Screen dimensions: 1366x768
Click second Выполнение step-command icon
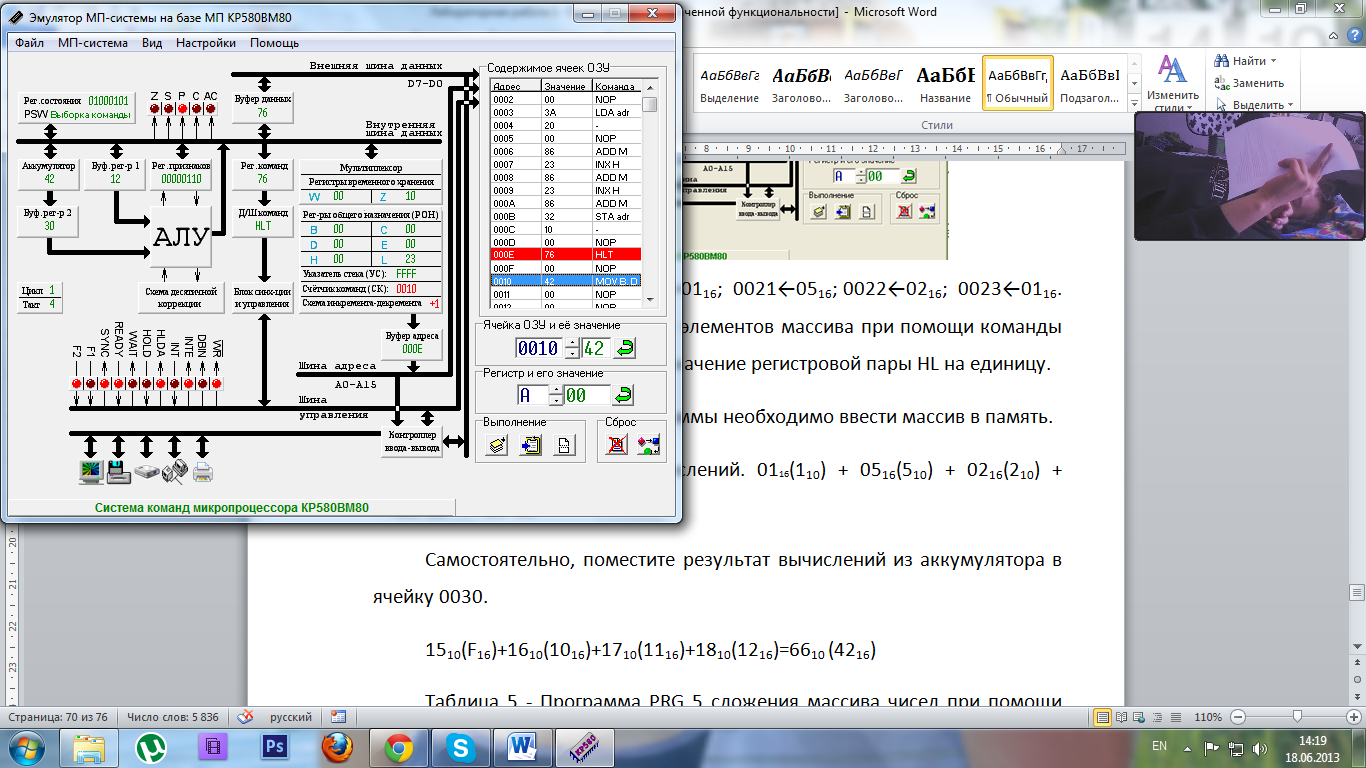(531, 446)
